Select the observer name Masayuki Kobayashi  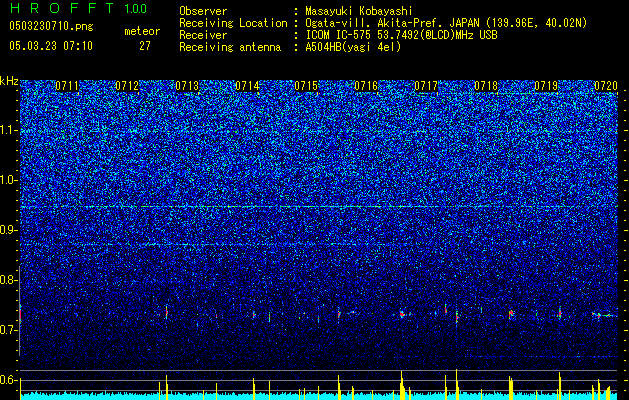click(359, 11)
